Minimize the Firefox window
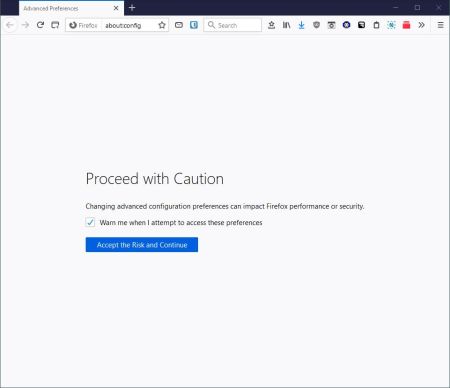The width and height of the screenshot is (450, 388). [396, 7]
